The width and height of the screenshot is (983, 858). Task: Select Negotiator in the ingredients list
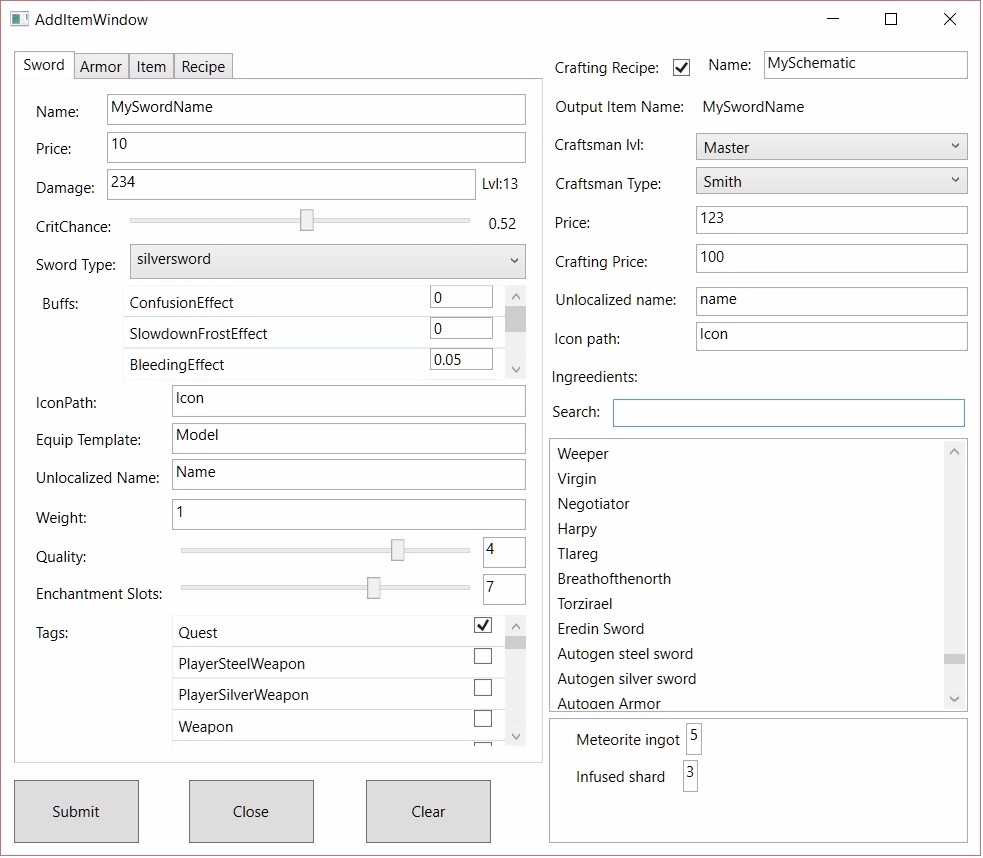pos(748,504)
